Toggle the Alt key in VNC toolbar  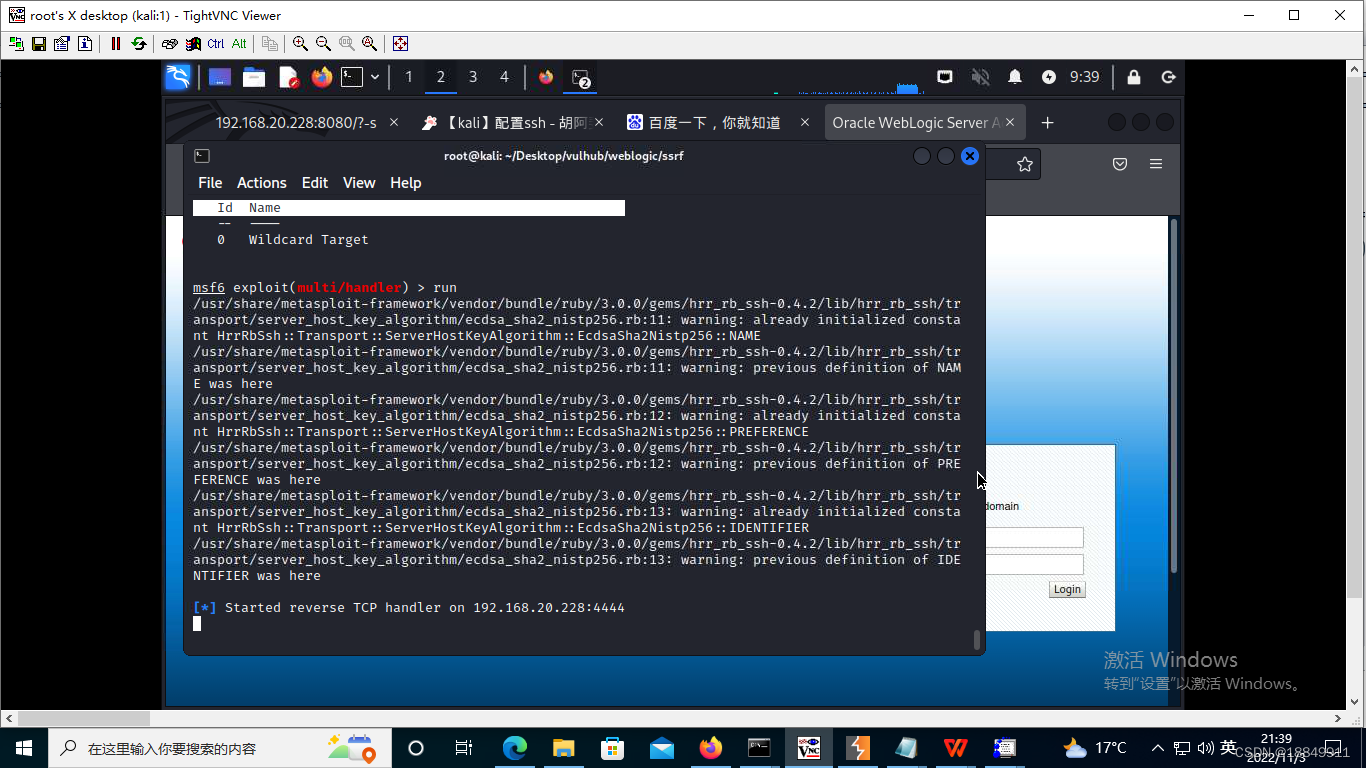click(239, 44)
